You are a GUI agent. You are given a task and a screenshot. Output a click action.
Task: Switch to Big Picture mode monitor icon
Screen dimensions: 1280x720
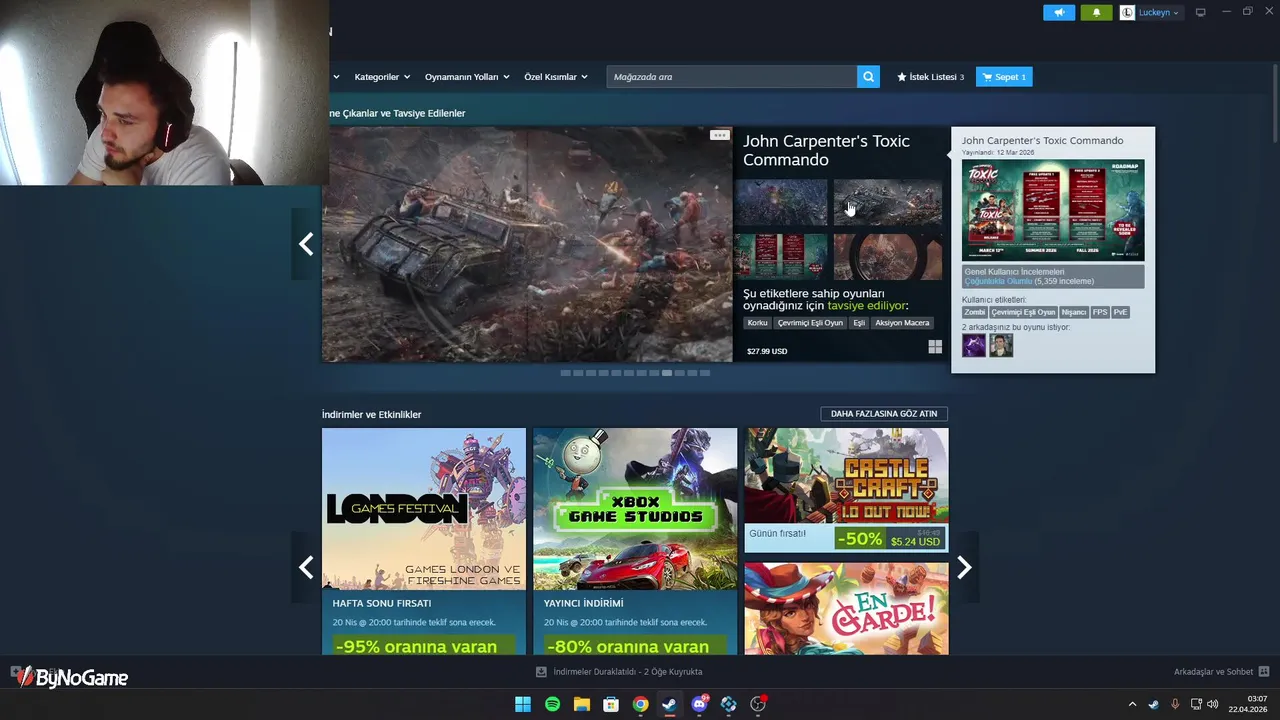click(1201, 12)
